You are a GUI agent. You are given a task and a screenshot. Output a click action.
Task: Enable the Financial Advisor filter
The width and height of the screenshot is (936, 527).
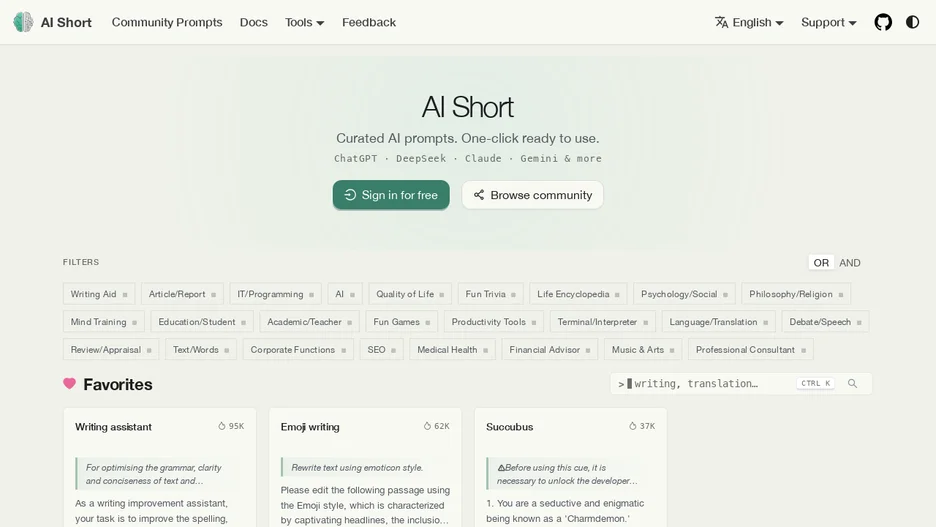550,349
